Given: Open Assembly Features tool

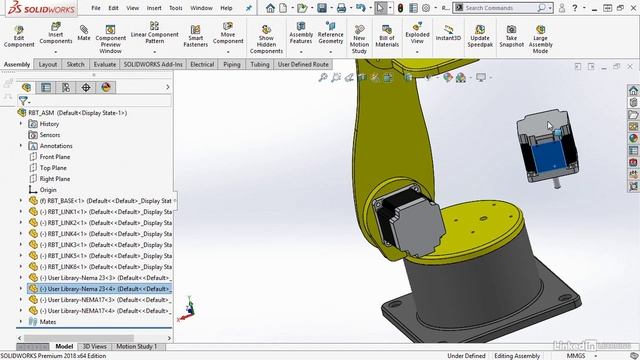Looking at the screenshot, I should click(x=301, y=33).
